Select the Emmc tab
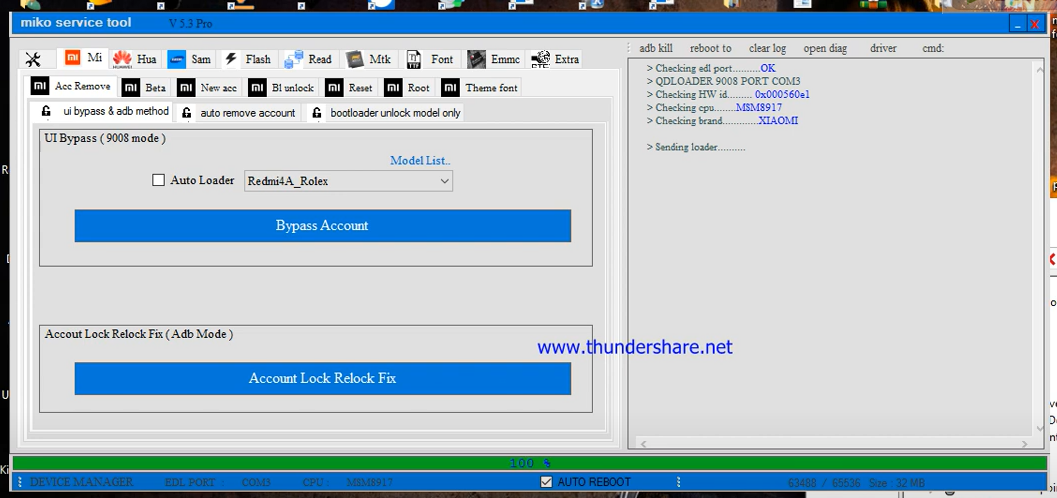1057x498 pixels. pos(494,59)
